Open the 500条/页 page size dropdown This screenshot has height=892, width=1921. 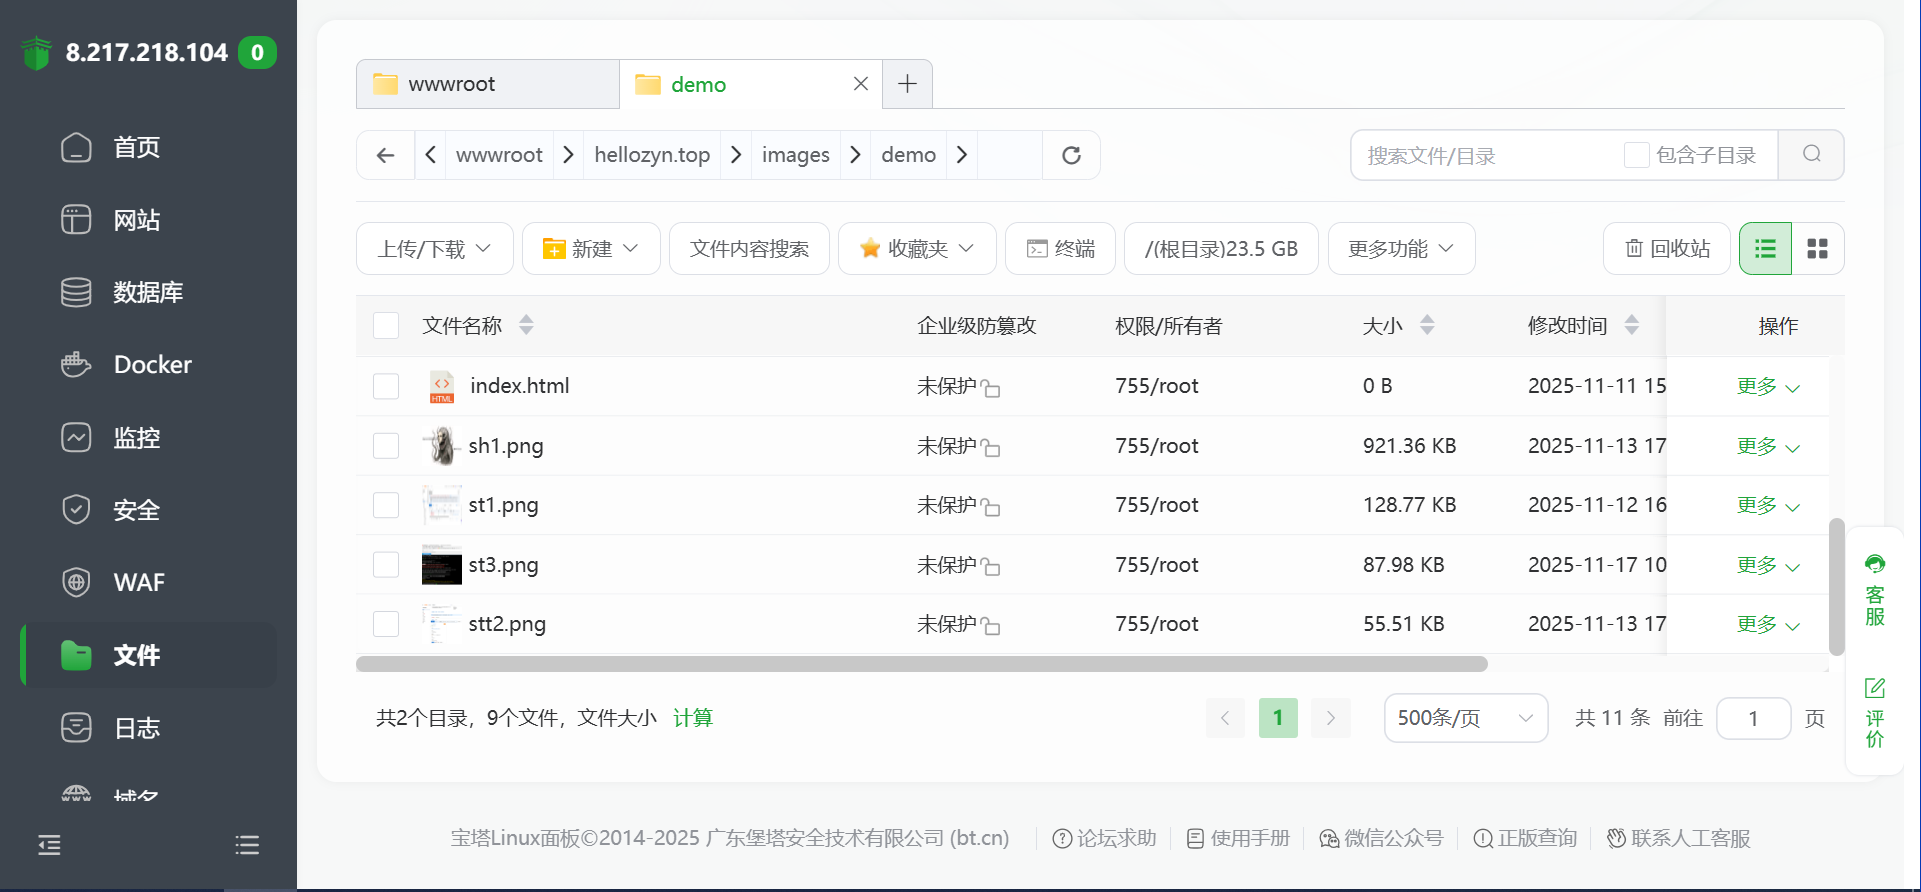point(1465,718)
